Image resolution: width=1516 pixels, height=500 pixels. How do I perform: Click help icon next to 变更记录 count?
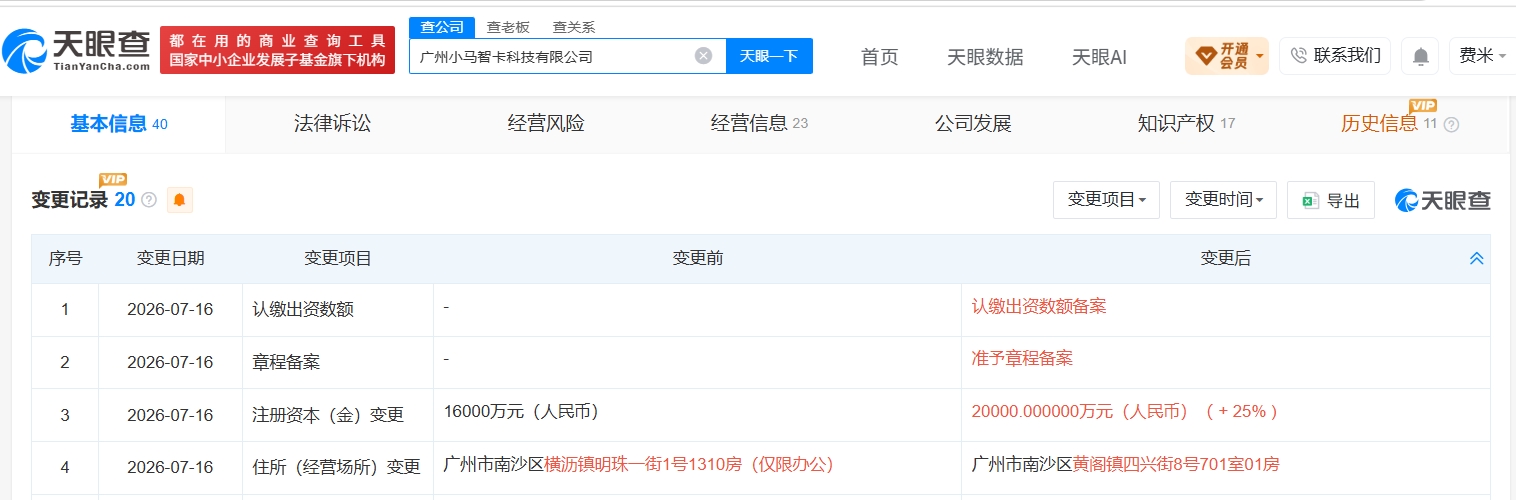point(149,200)
